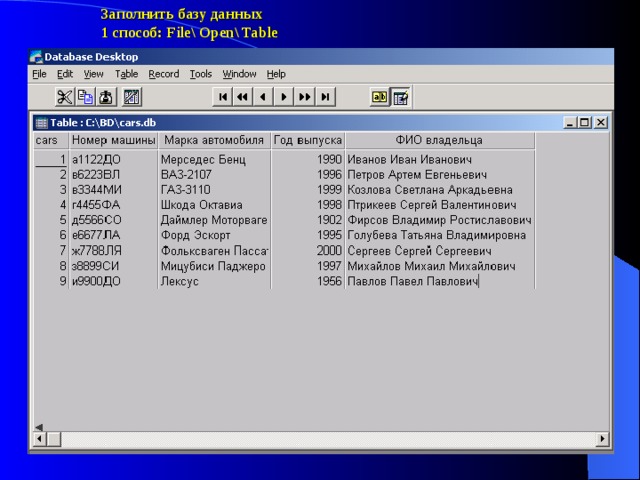Click the Paste toolbar icon
The height and width of the screenshot is (480, 640).
point(107,97)
